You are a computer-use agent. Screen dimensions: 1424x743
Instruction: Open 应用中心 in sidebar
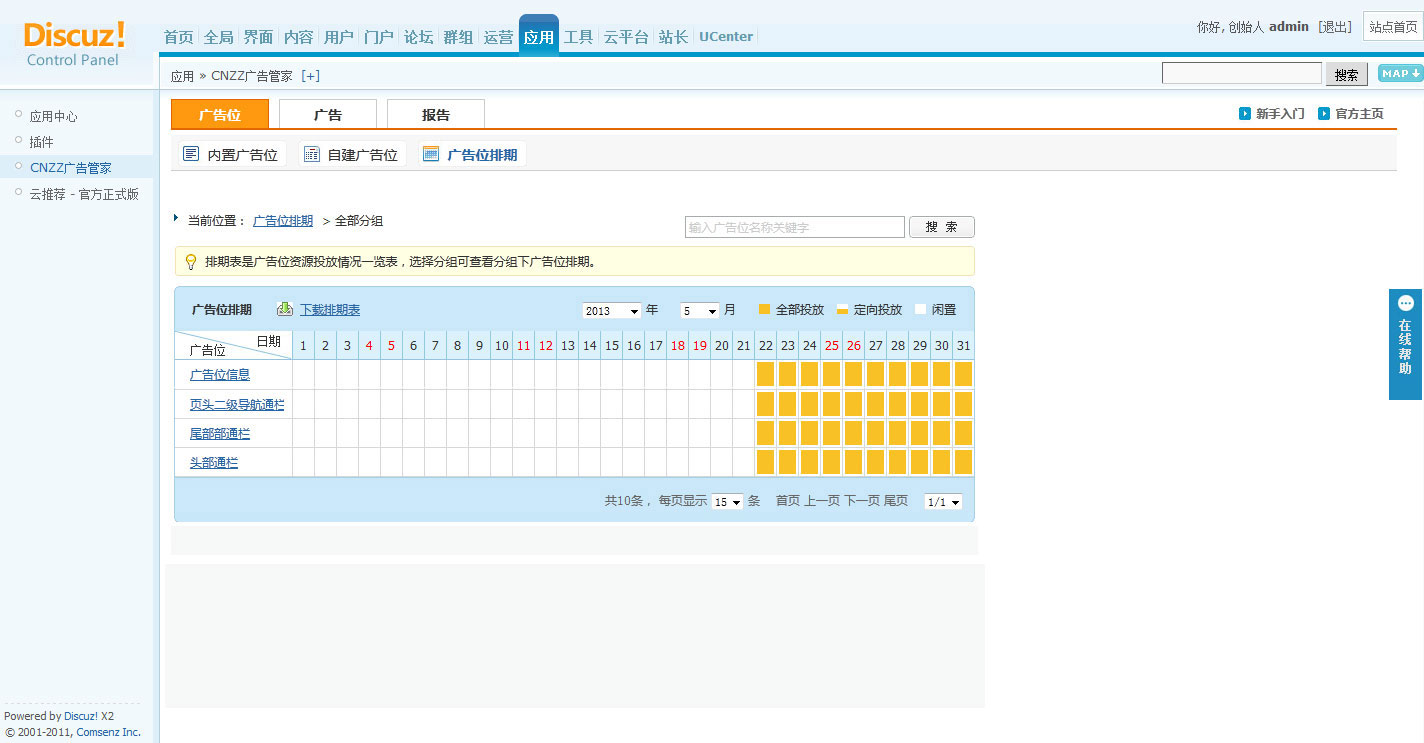(54, 116)
